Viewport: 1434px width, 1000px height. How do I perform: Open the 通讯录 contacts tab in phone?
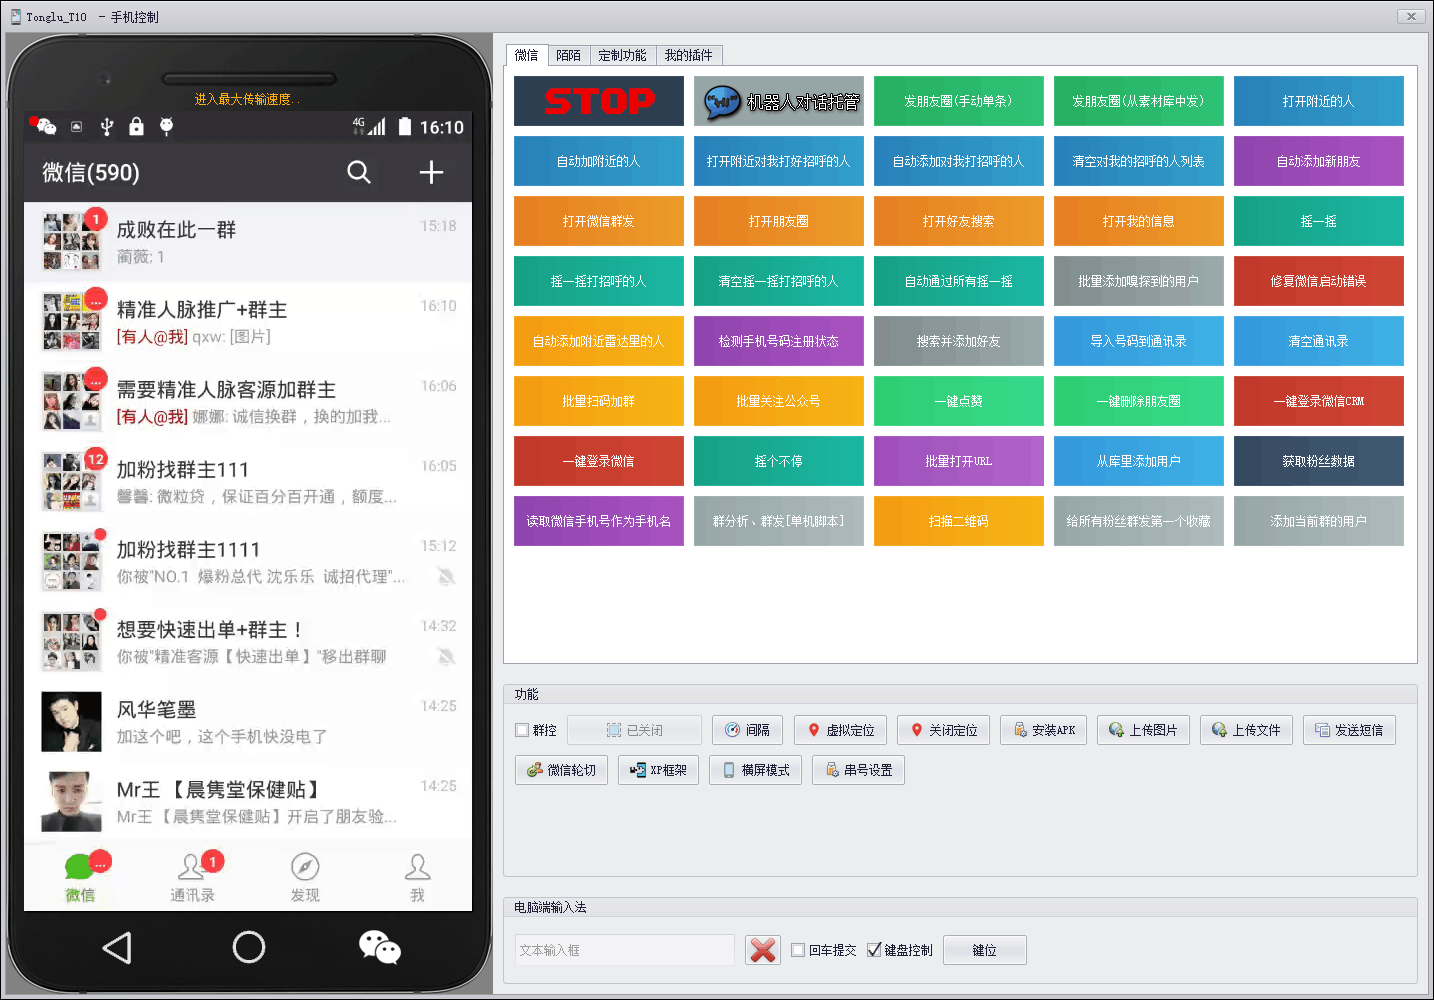pos(192,878)
